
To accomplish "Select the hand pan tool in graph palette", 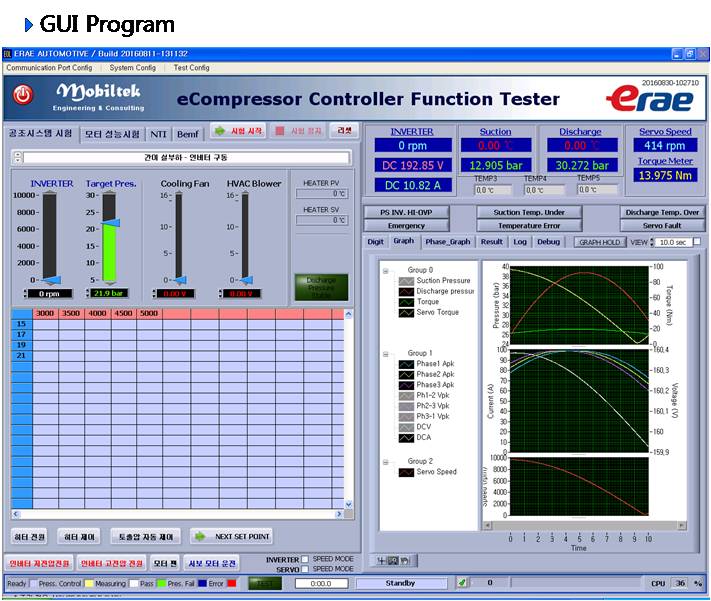I will pyautogui.click(x=404, y=561).
